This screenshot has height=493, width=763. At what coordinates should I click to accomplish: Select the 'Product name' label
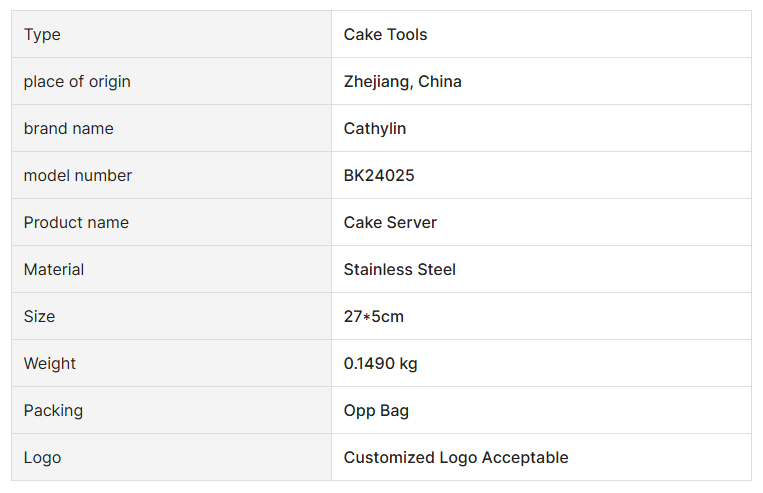pyautogui.click(x=76, y=223)
